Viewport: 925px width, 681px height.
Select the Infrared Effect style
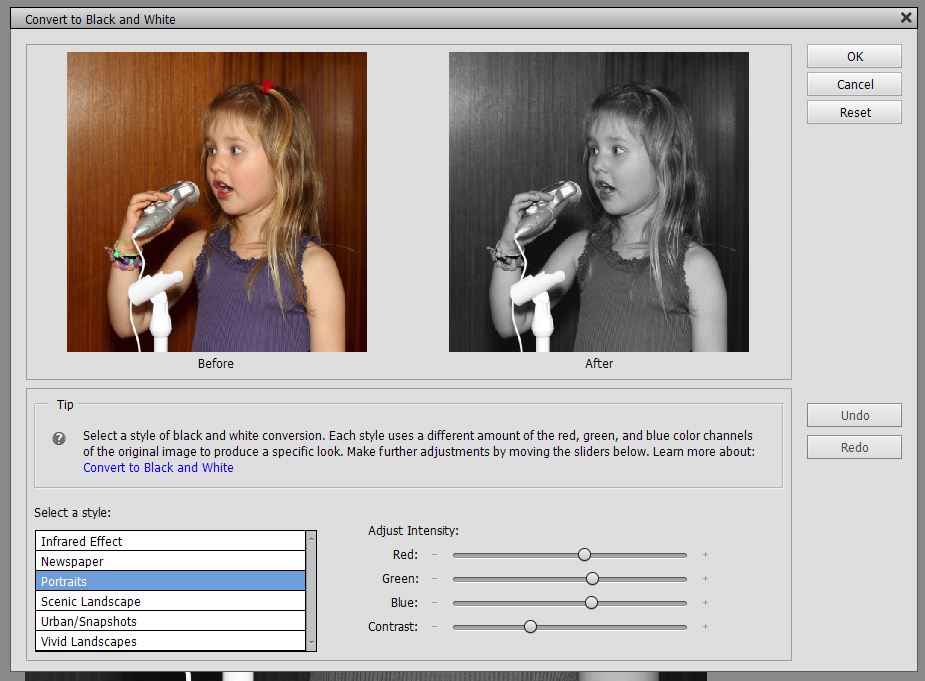(x=170, y=541)
